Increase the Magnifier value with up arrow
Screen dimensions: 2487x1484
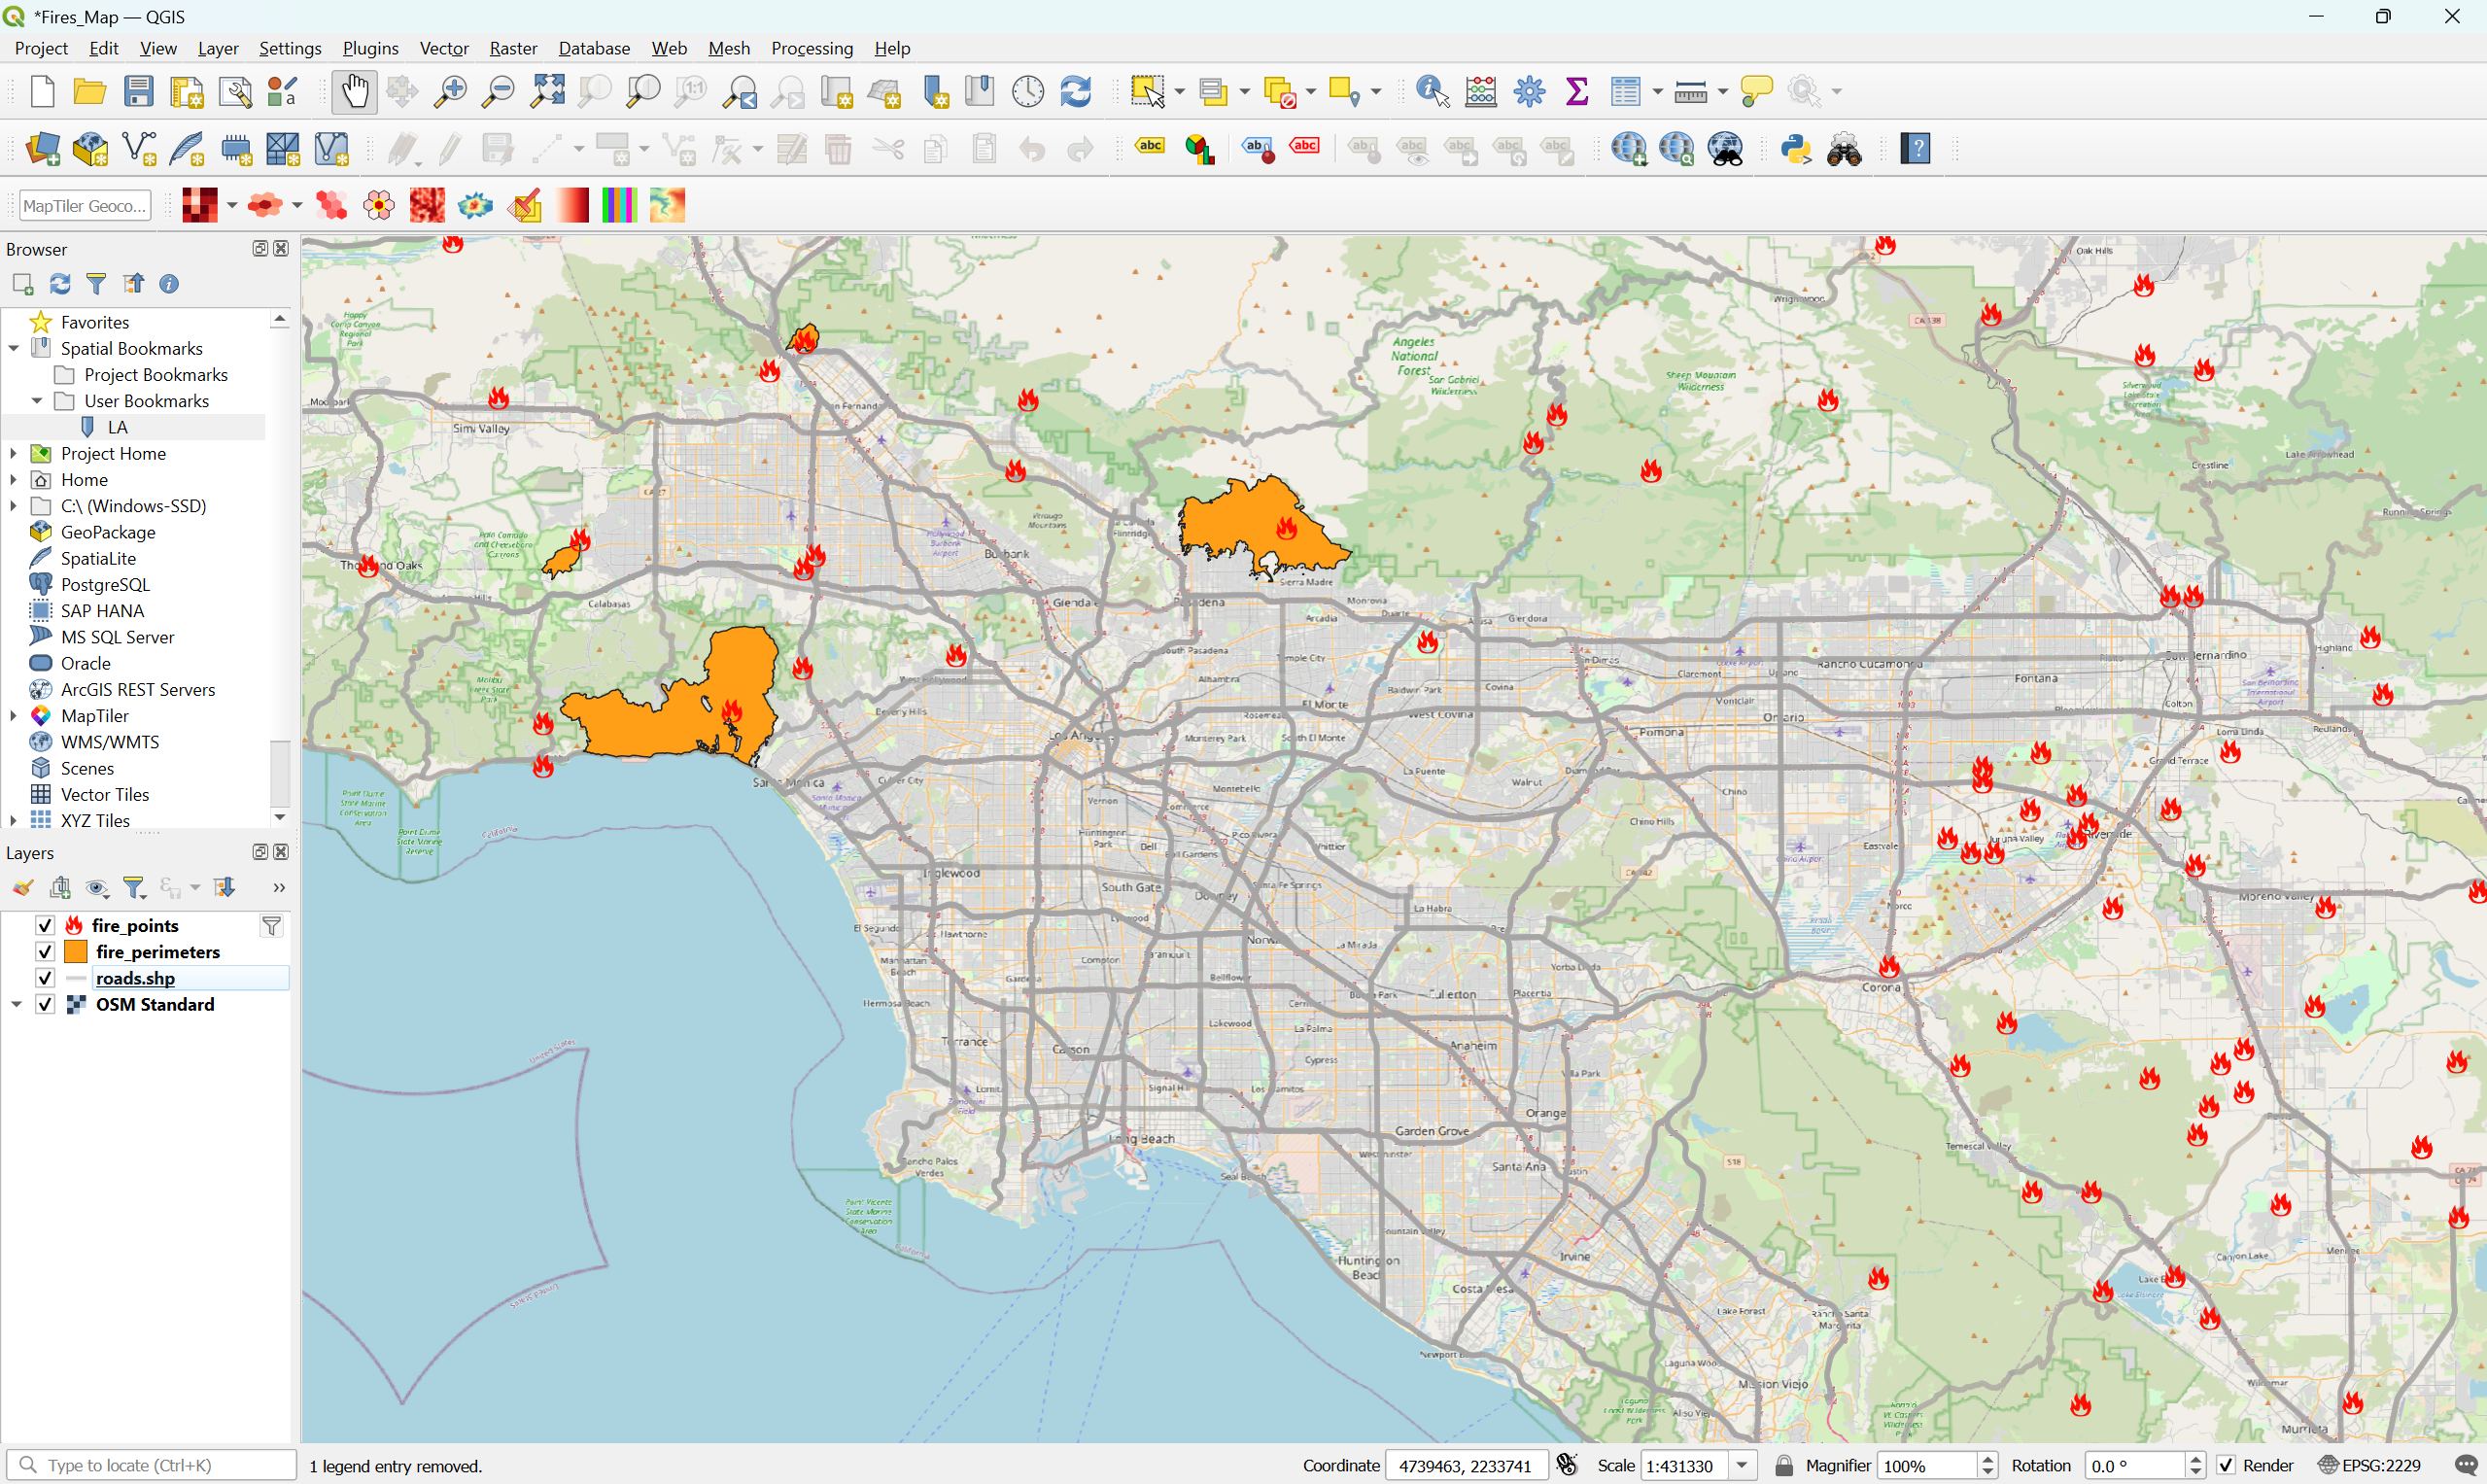1988,1460
